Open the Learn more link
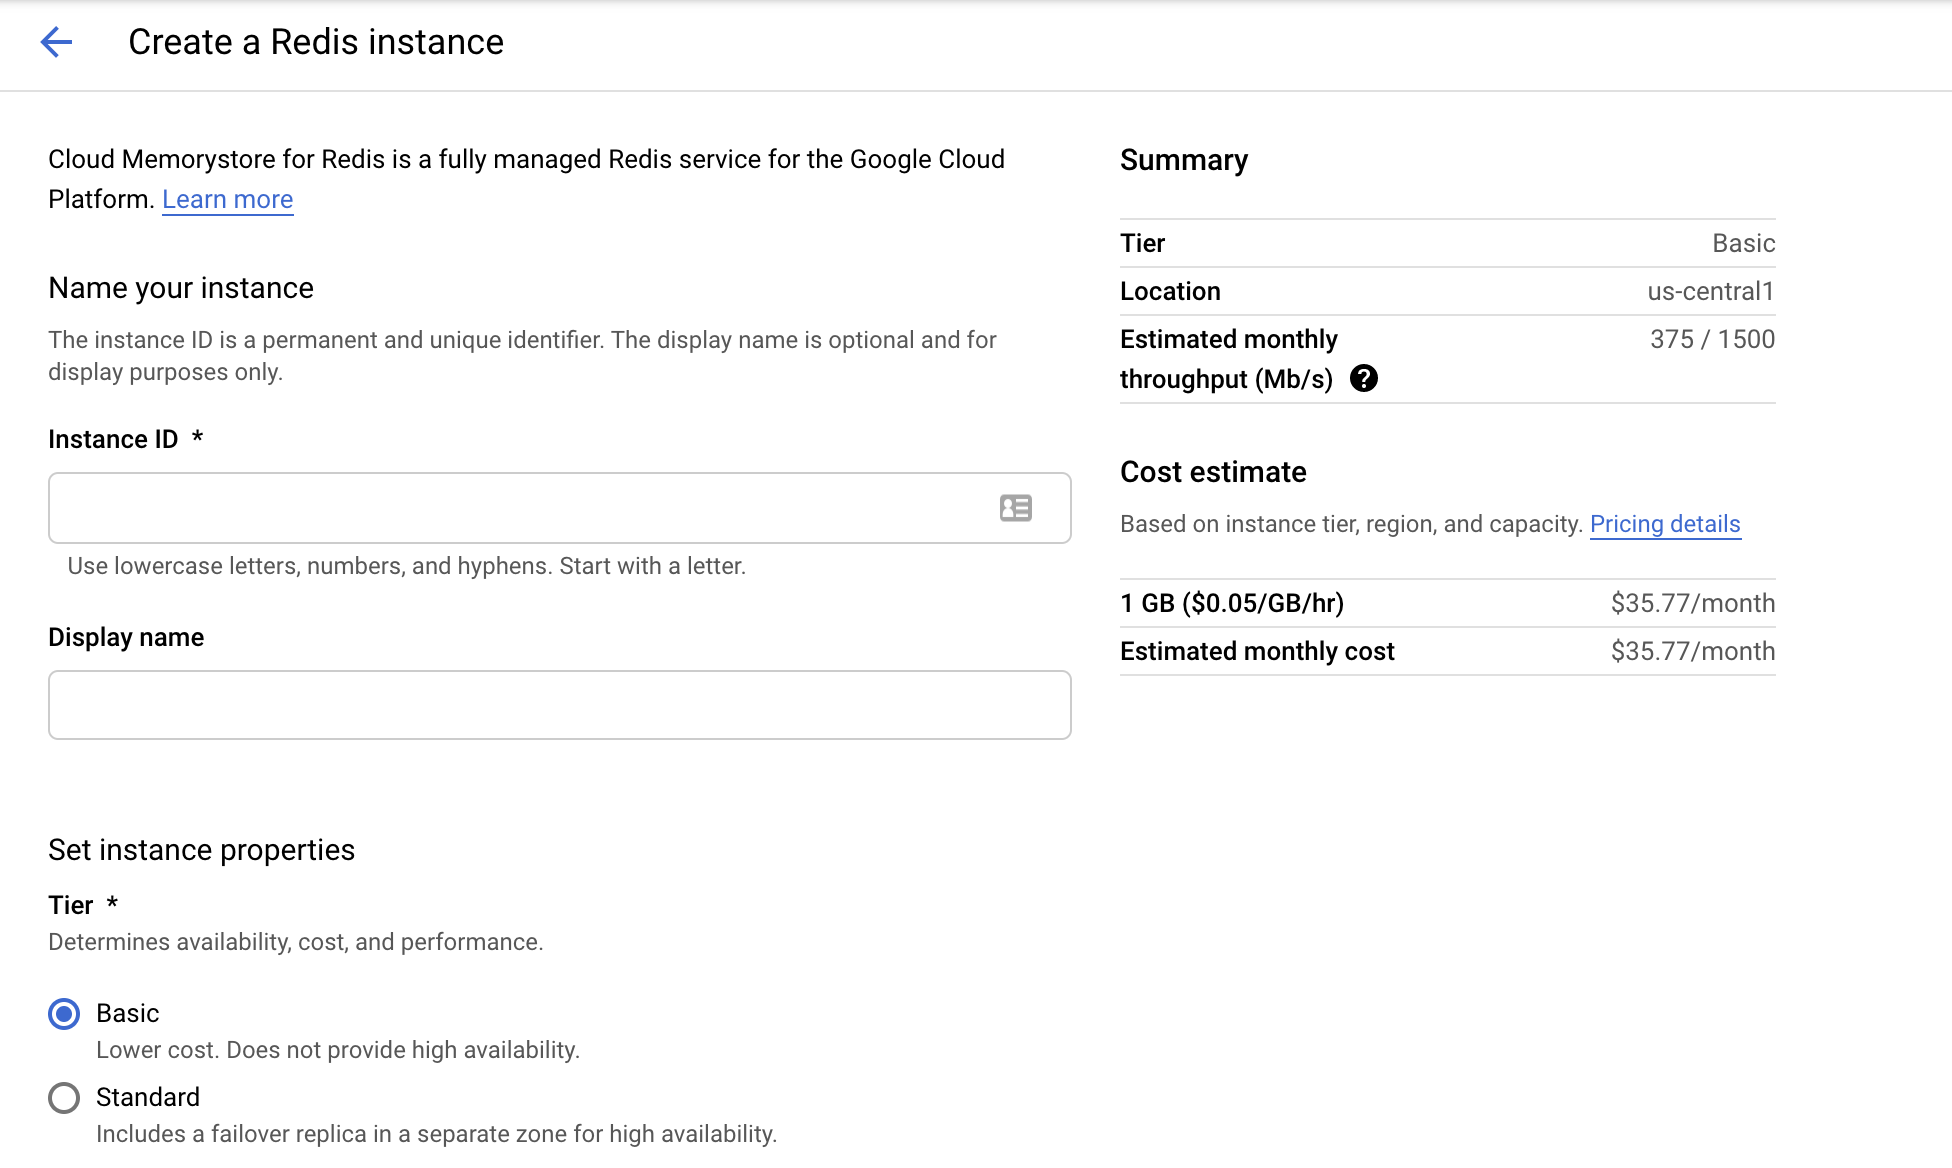 click(227, 200)
